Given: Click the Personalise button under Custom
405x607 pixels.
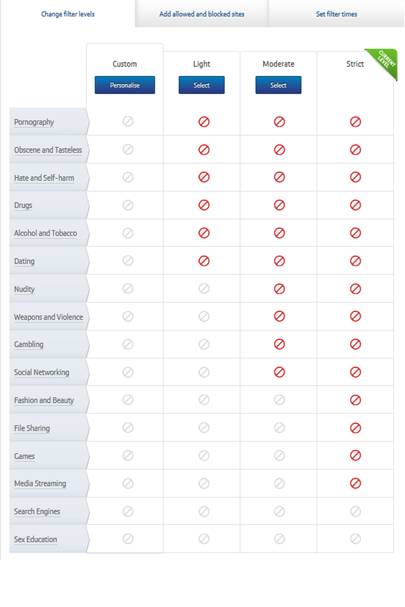Looking at the screenshot, I should [x=125, y=85].
